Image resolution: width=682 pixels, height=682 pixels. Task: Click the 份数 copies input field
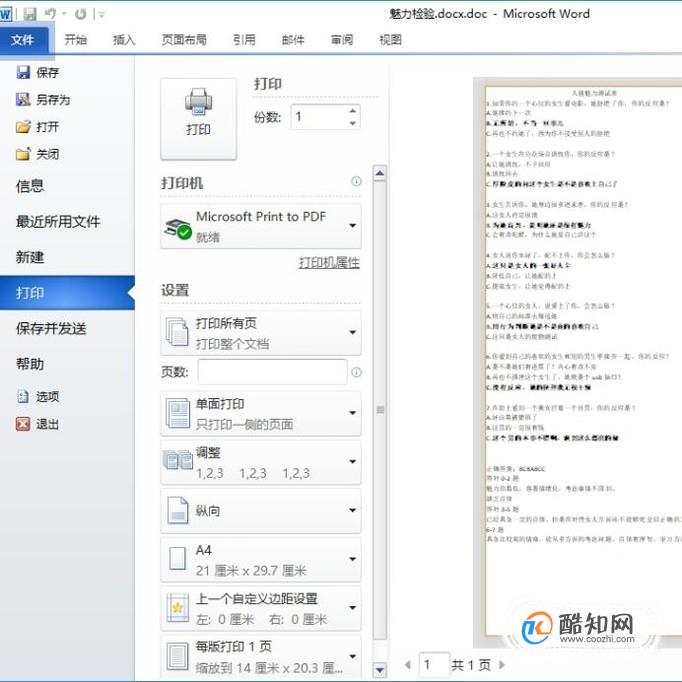click(319, 117)
